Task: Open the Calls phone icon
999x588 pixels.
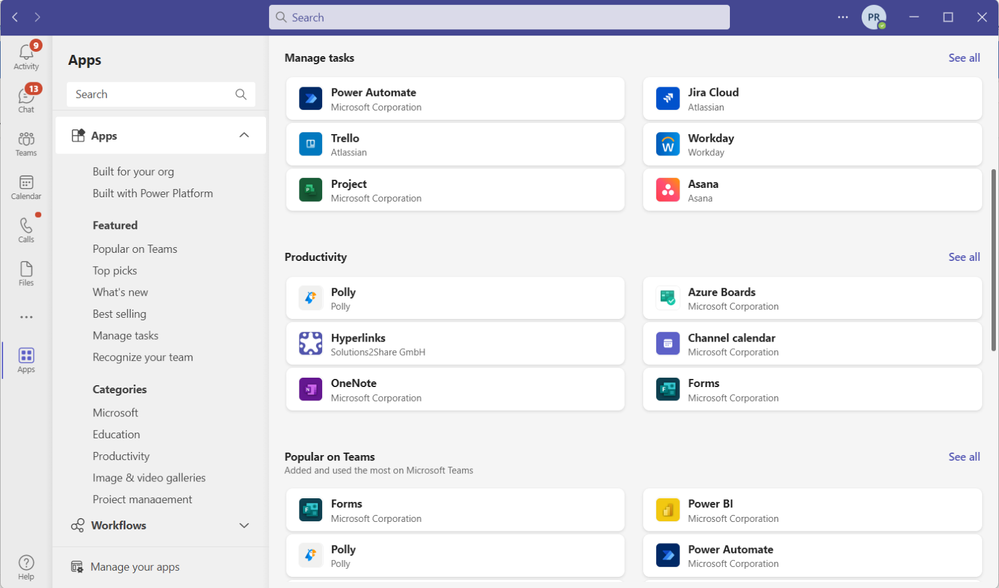Action: point(26,226)
